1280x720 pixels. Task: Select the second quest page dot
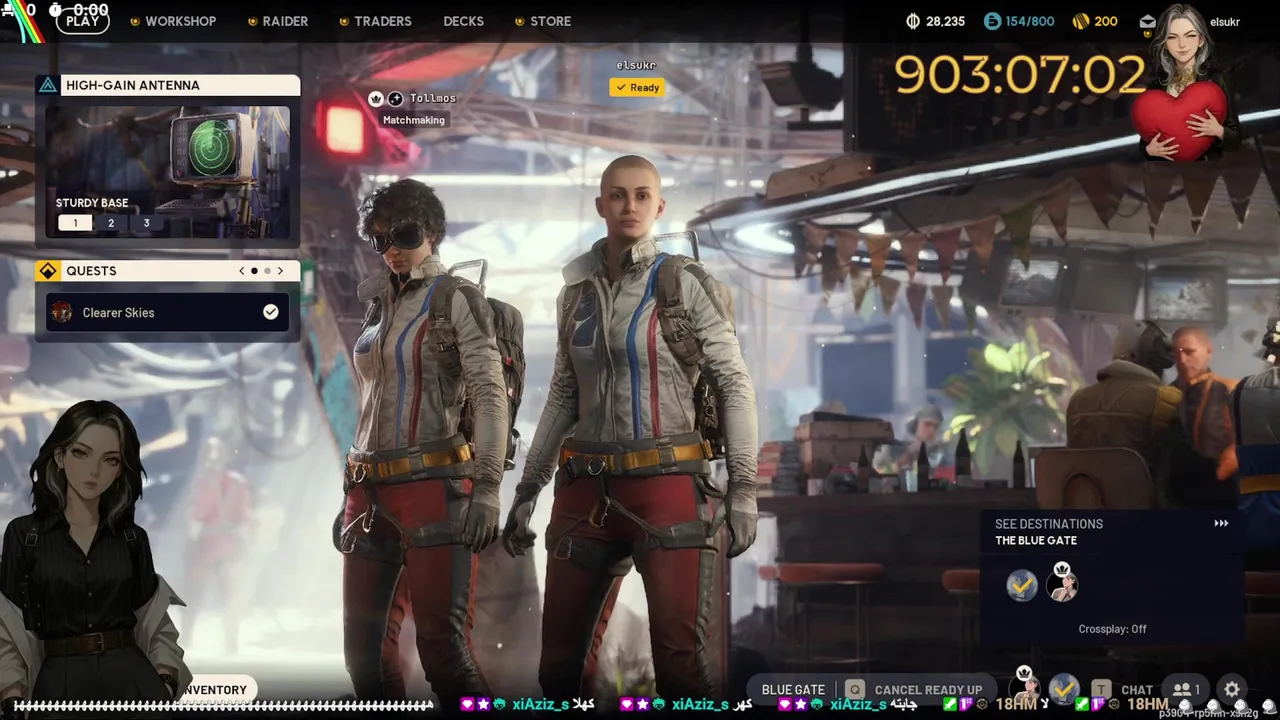267,271
